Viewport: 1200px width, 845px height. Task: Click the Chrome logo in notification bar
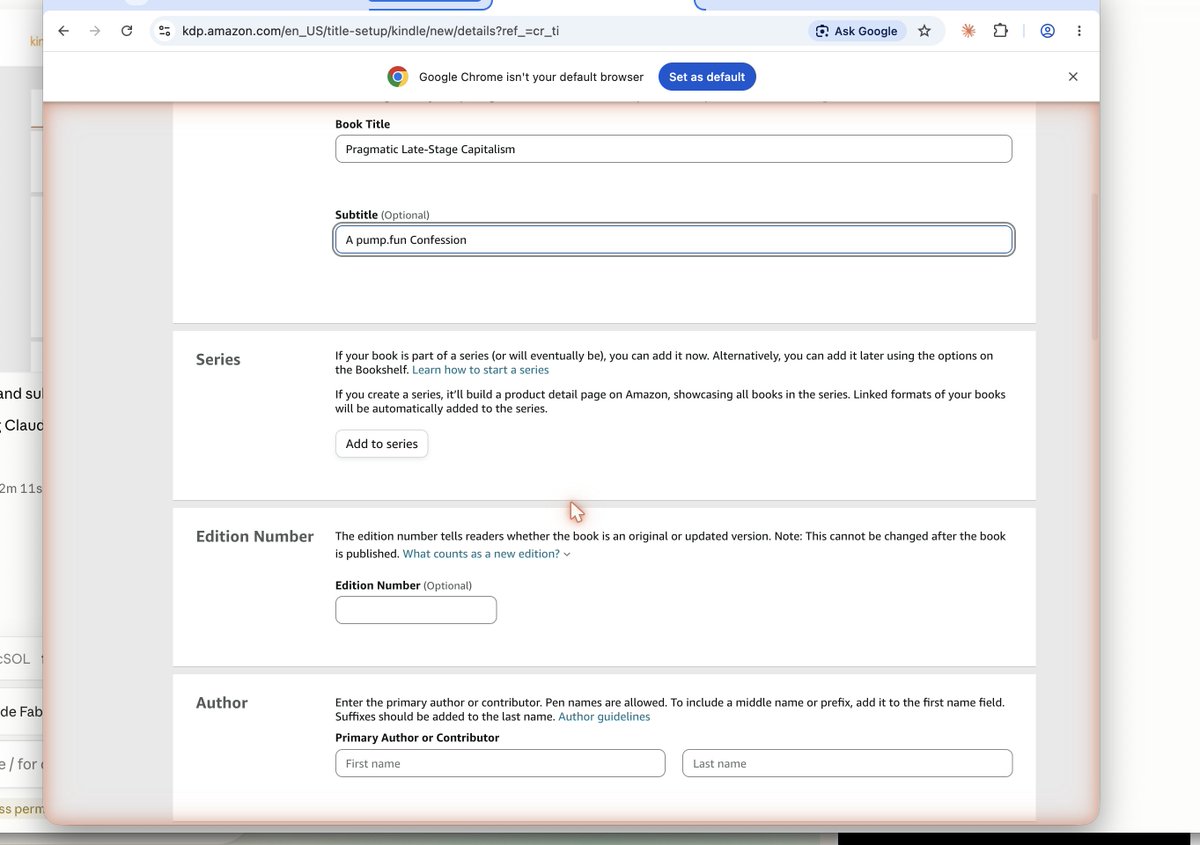click(x=398, y=77)
